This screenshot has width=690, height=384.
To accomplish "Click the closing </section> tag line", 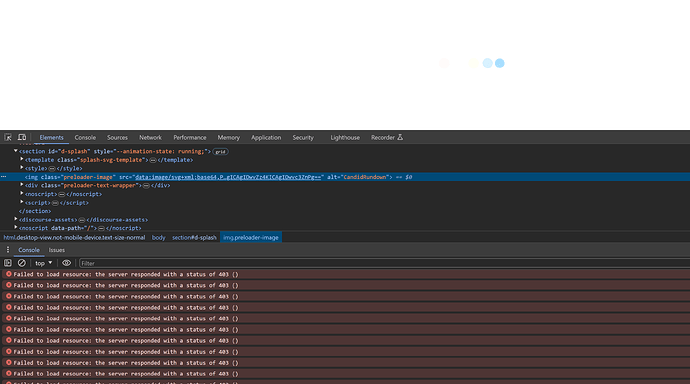I will [35, 211].
